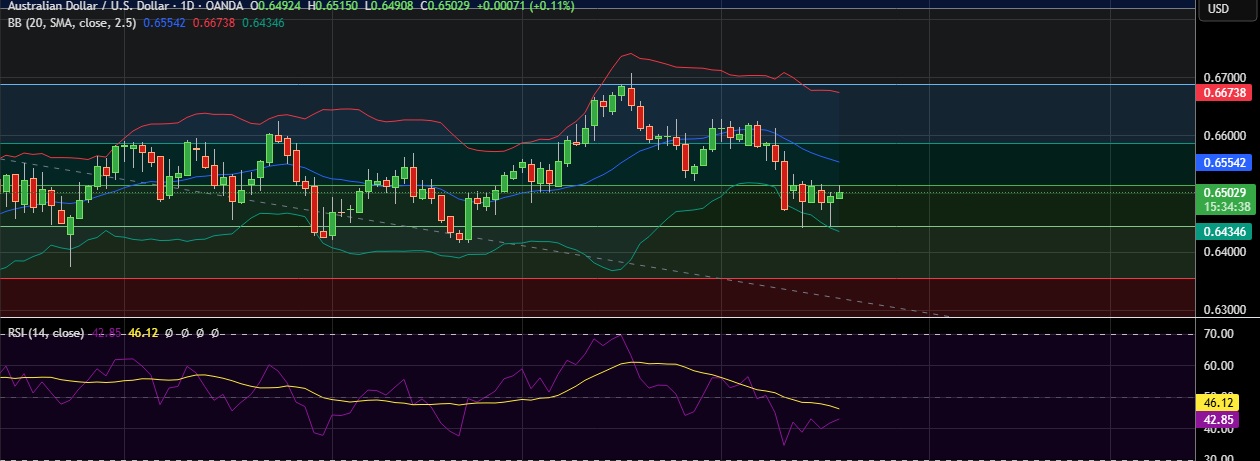
Task: Click the 0.63000 price scale tick
Action: coord(1224,309)
